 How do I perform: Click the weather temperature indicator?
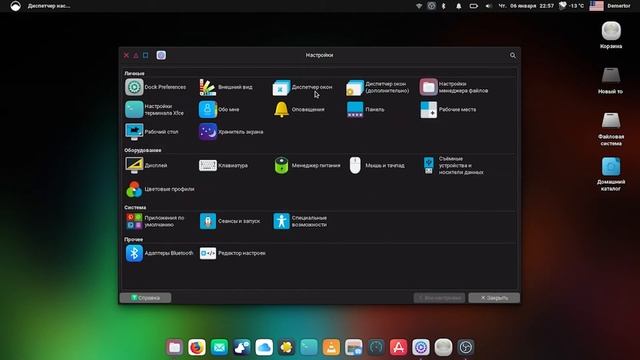click(571, 6)
